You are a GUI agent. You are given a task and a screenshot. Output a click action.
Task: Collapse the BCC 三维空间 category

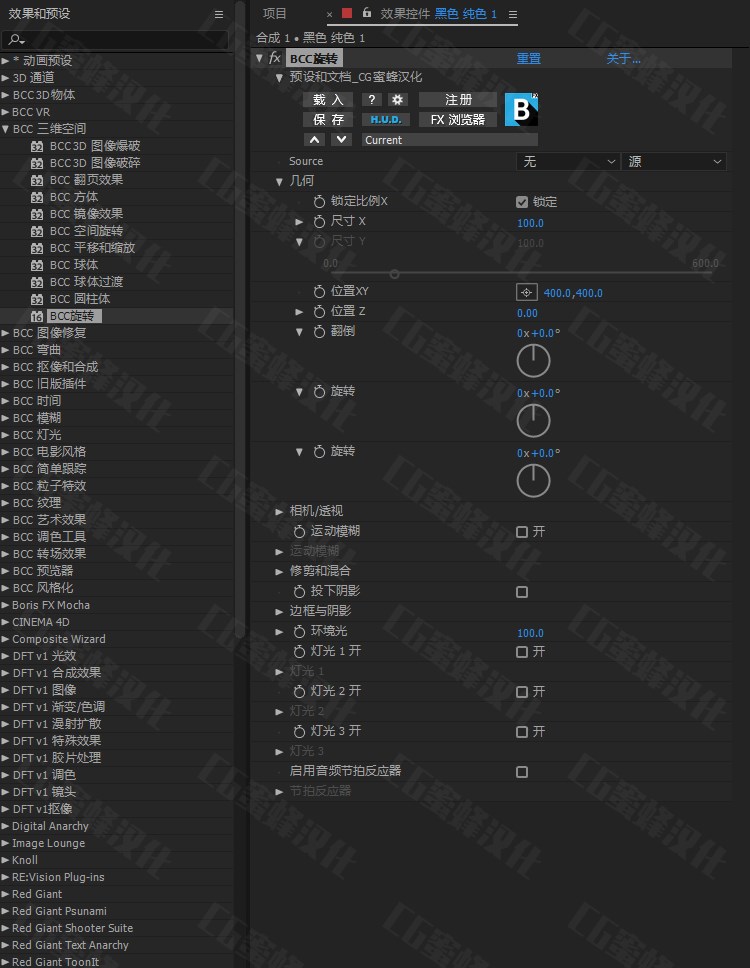6,129
